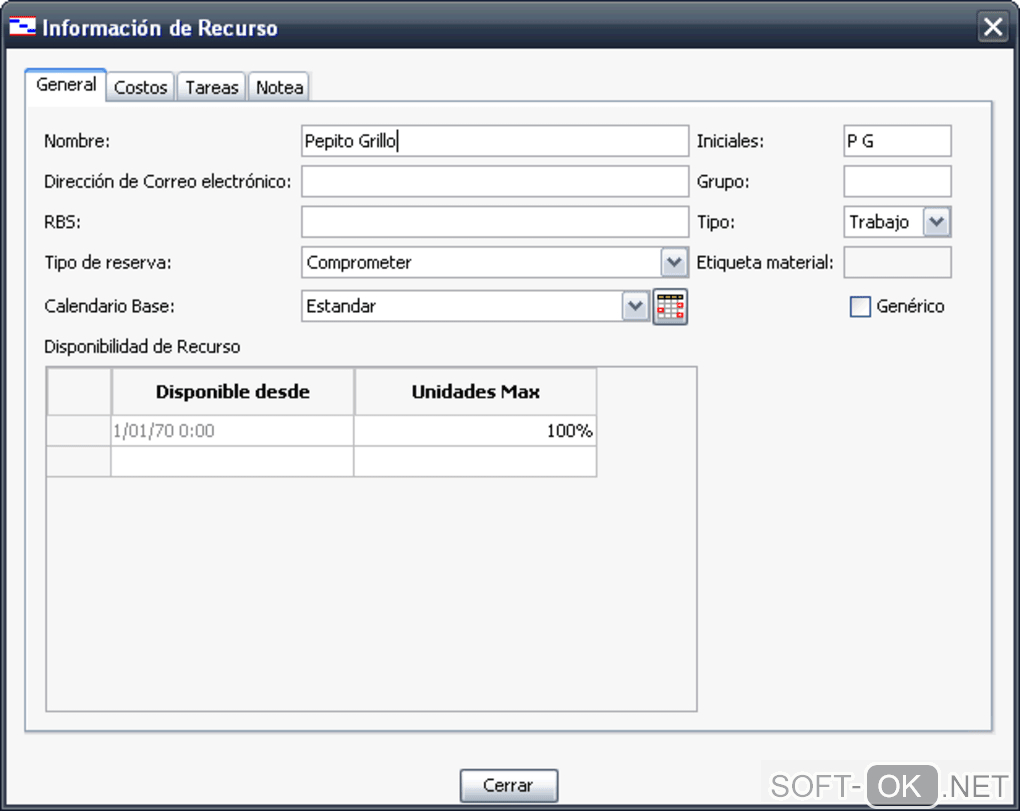Click the Tipo de reserva: label
Viewport: 1020px width, 811px height.
pos(108,263)
